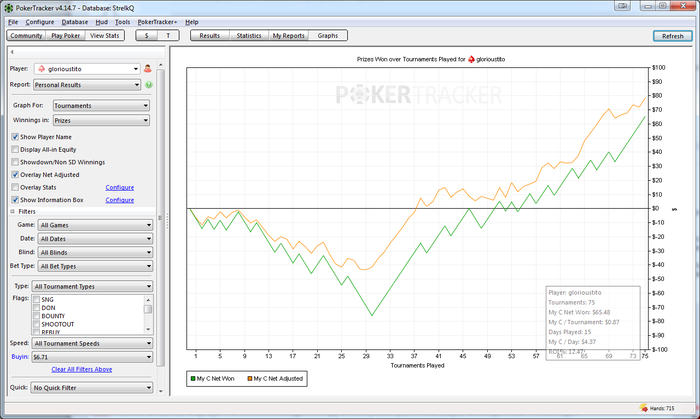Click Configure link for Overlay Stats
The height and width of the screenshot is (419, 700).
120,187
